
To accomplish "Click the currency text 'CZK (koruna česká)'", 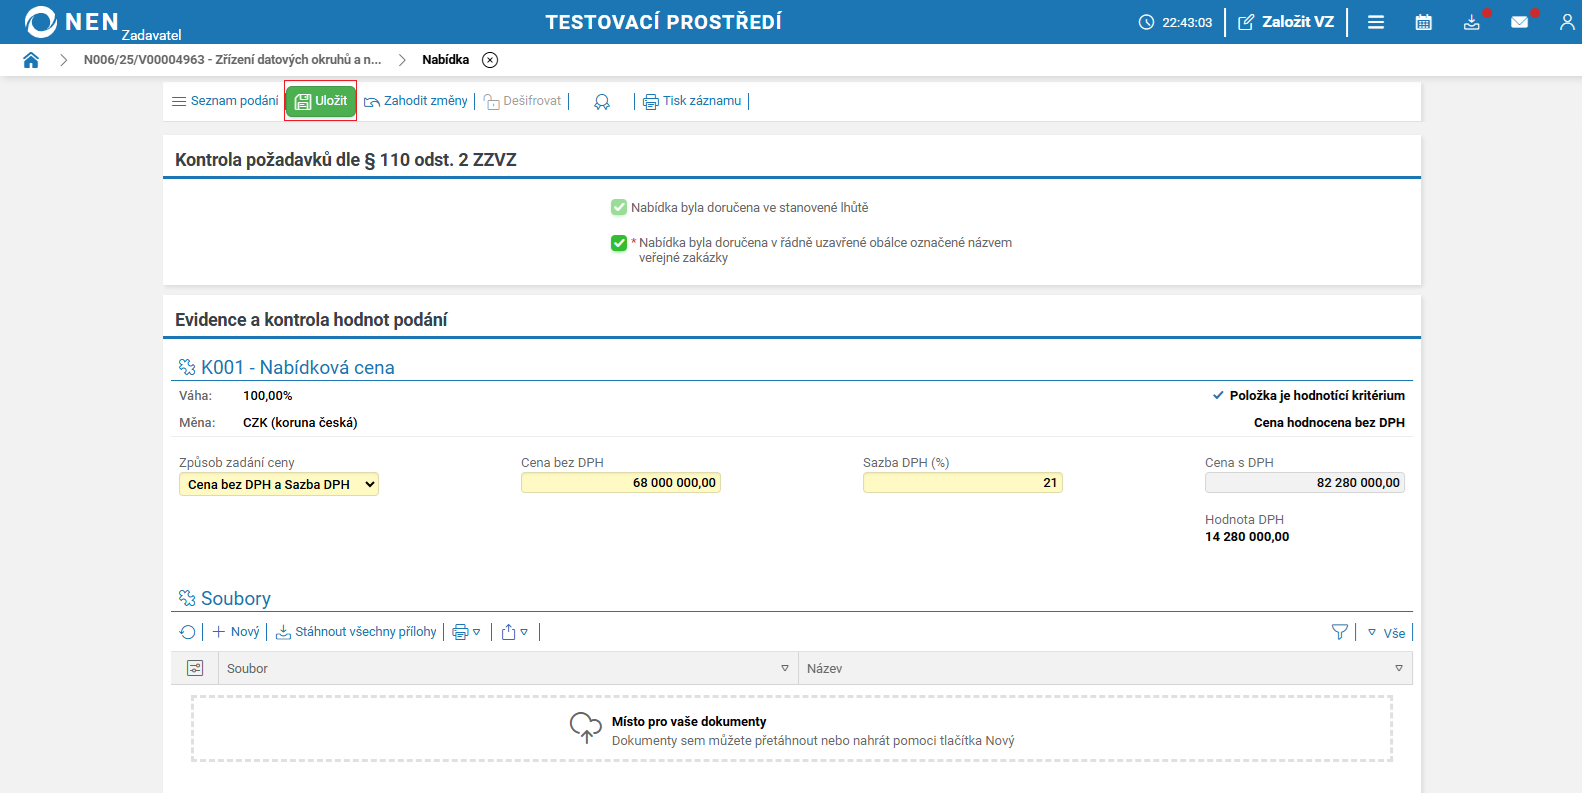I will [300, 423].
